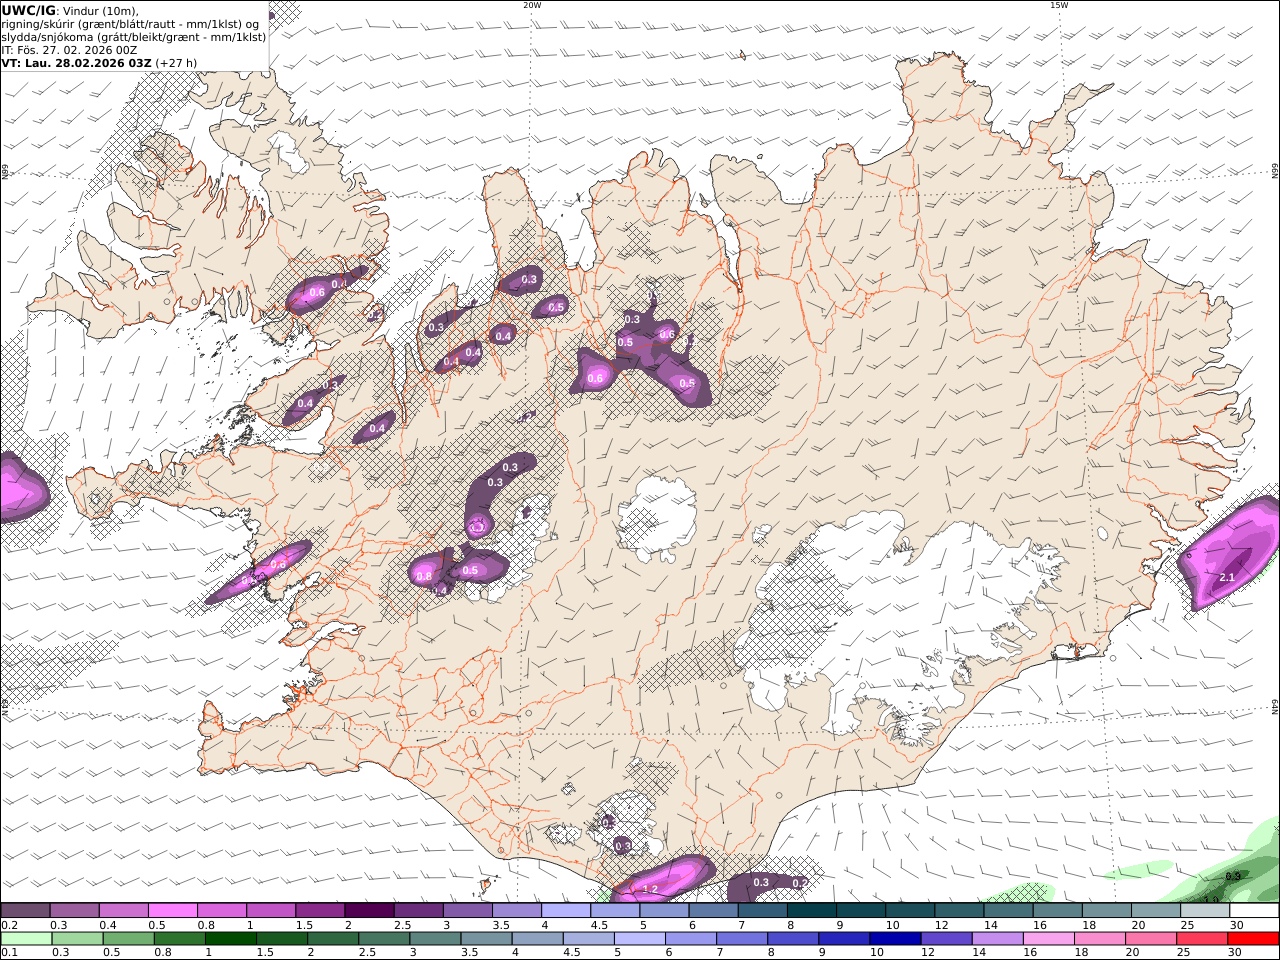Viewport: 1280px width, 960px height.
Task: Click the '1.2' precipitation value on the south coast
Action: click(x=650, y=889)
